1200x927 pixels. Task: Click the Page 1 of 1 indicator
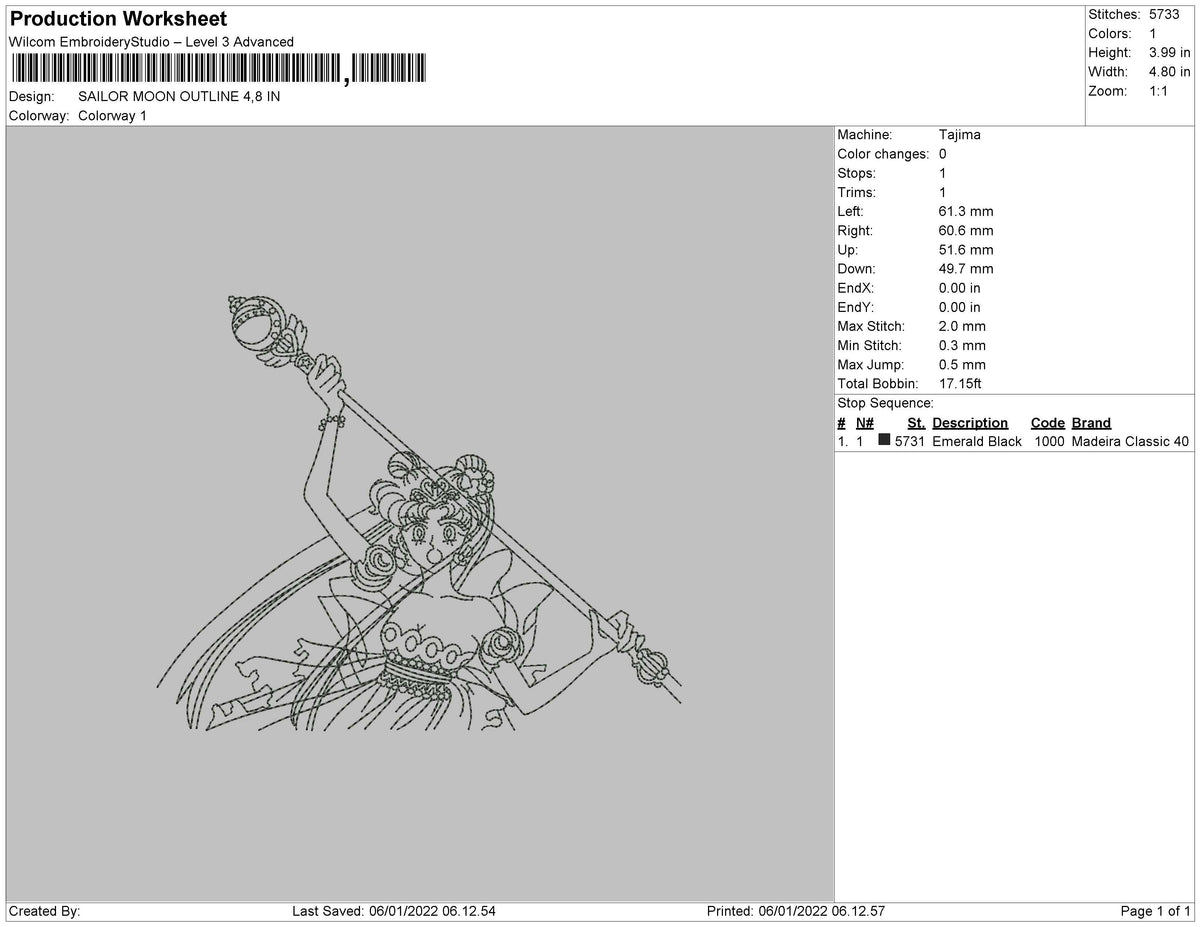click(x=1155, y=911)
